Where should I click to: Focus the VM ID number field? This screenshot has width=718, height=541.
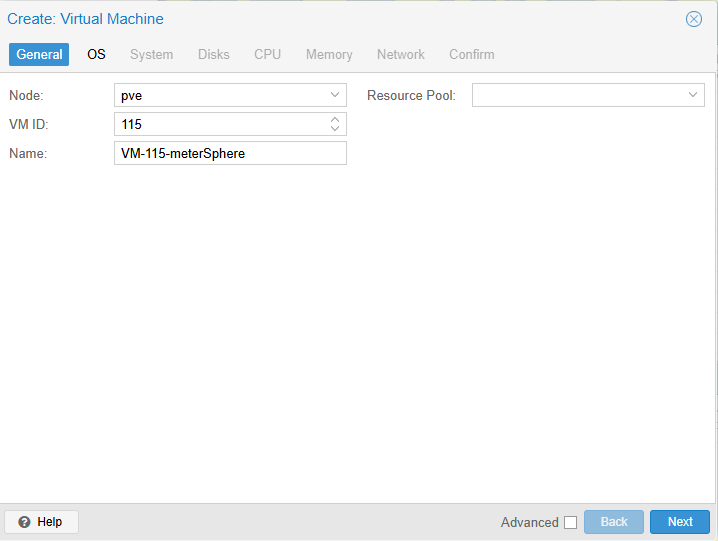point(220,124)
